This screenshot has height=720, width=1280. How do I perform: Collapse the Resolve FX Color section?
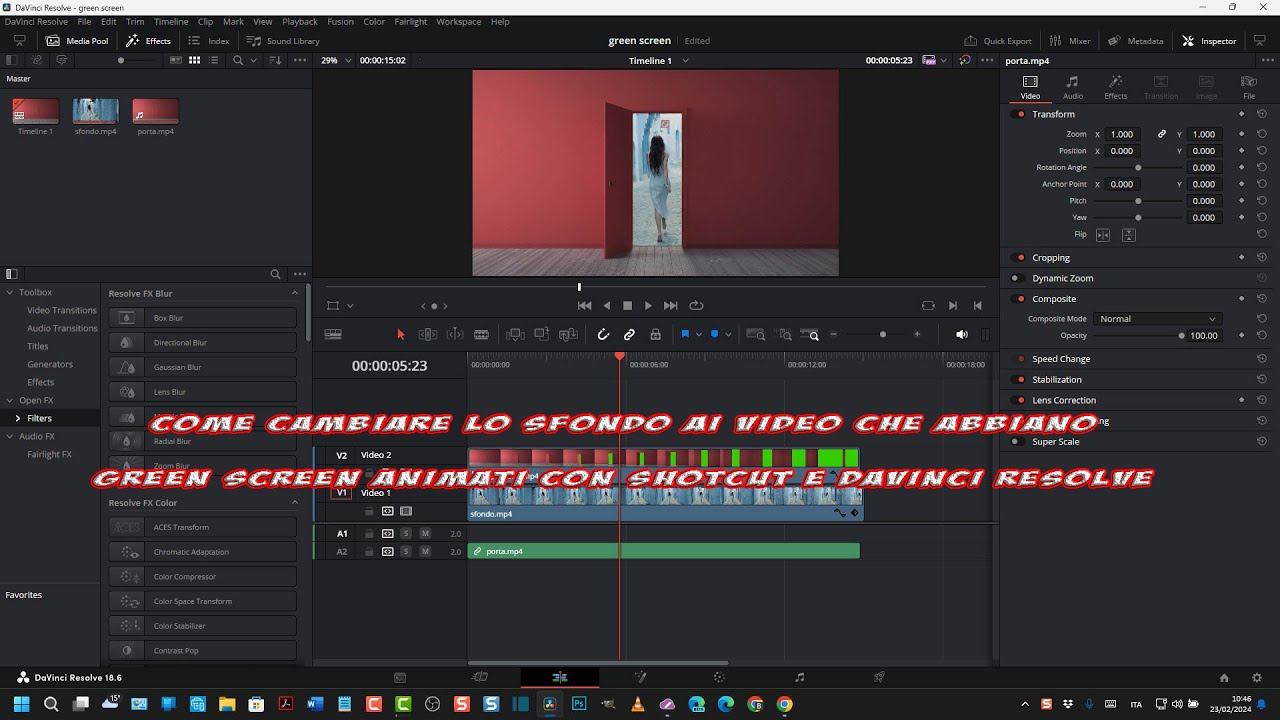coord(294,503)
